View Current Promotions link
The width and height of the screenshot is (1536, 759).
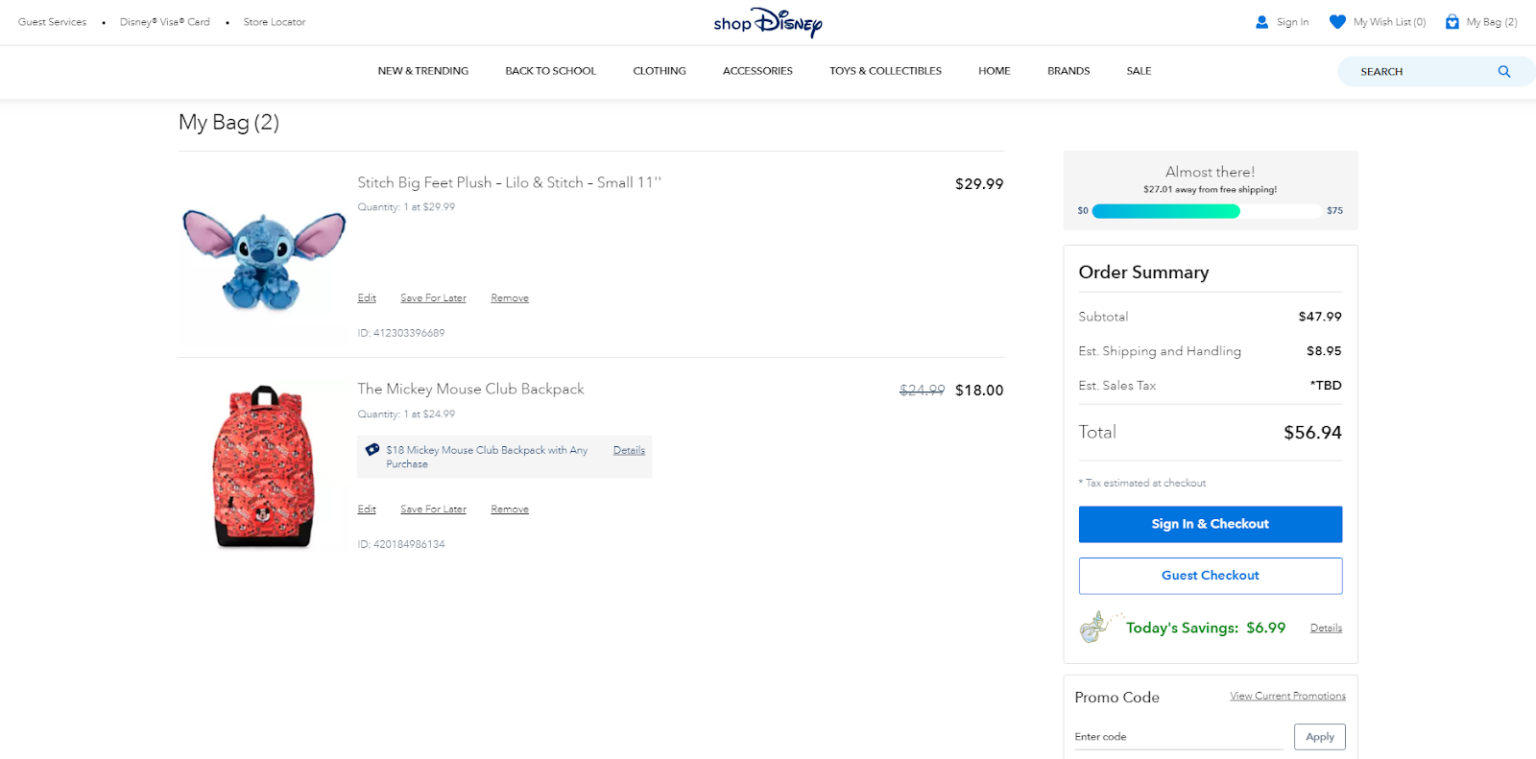[1287, 694]
